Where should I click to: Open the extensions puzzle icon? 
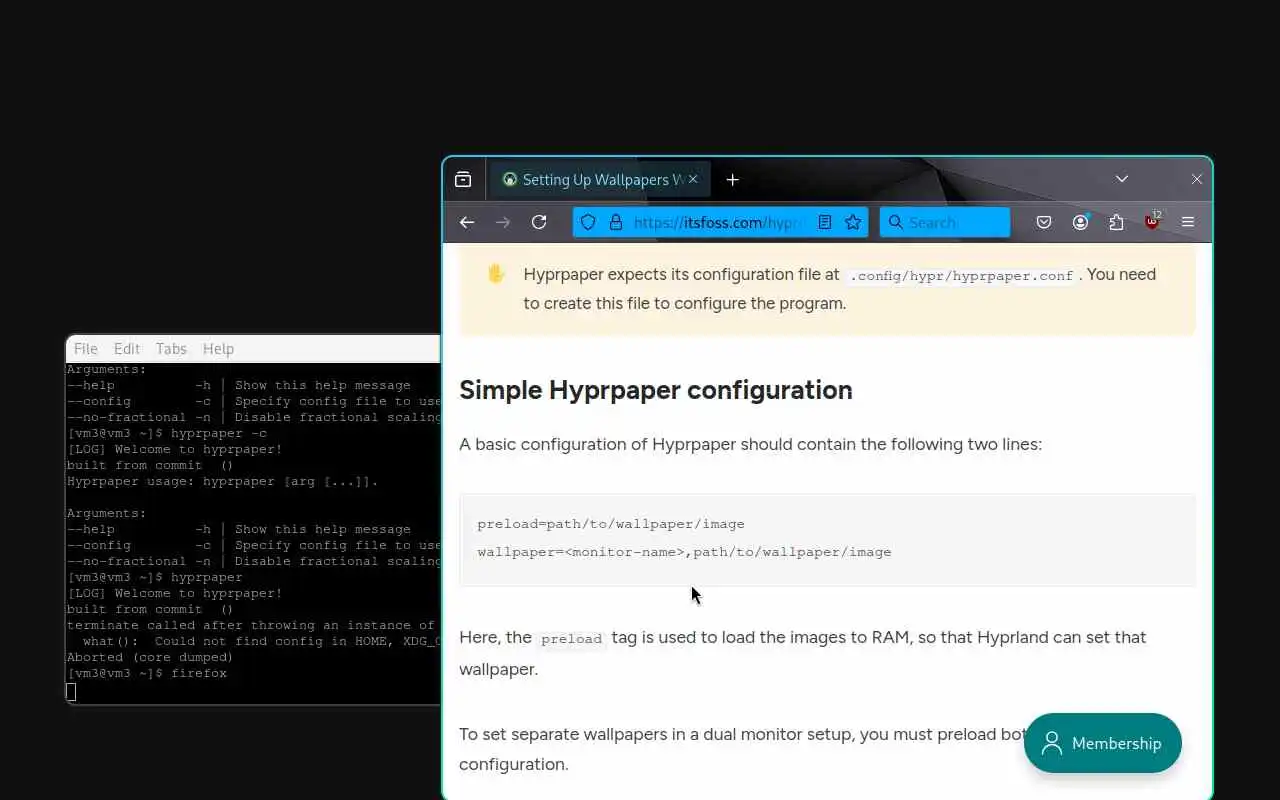pyautogui.click(x=1117, y=222)
